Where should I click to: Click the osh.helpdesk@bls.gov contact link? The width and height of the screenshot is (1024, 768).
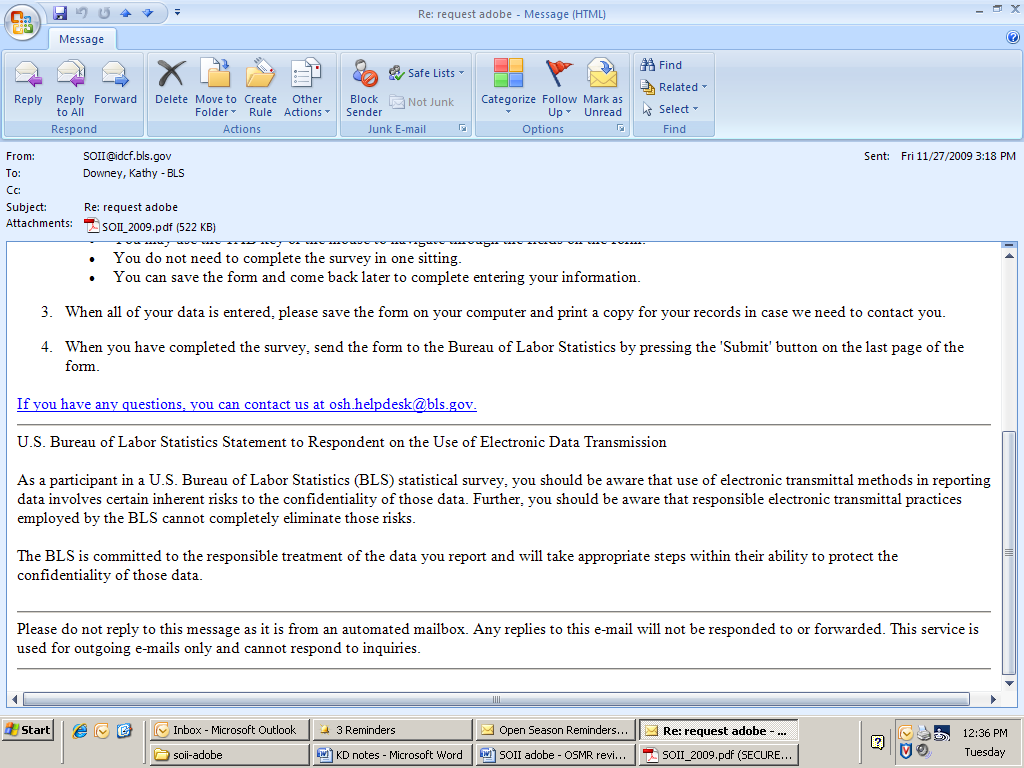click(247, 404)
